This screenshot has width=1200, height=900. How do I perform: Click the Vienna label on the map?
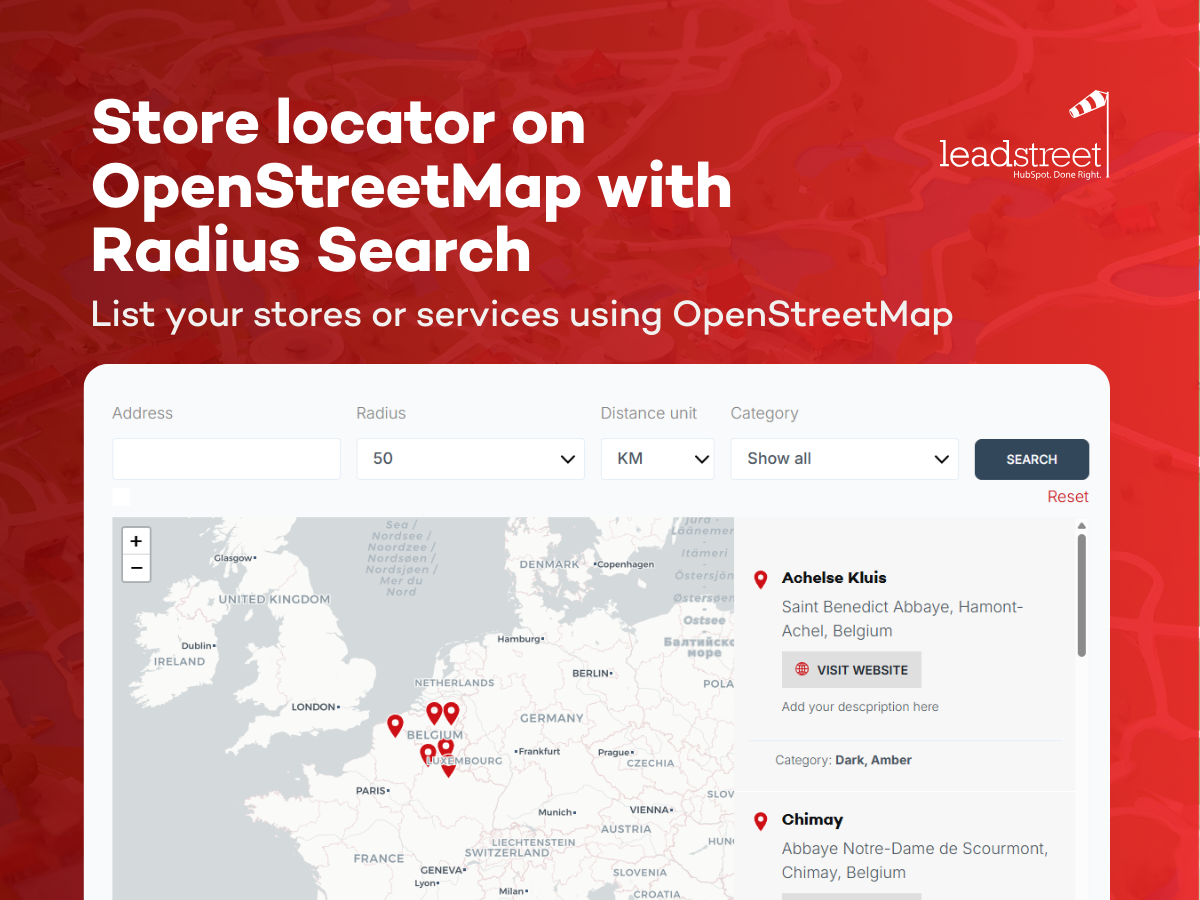click(x=652, y=810)
